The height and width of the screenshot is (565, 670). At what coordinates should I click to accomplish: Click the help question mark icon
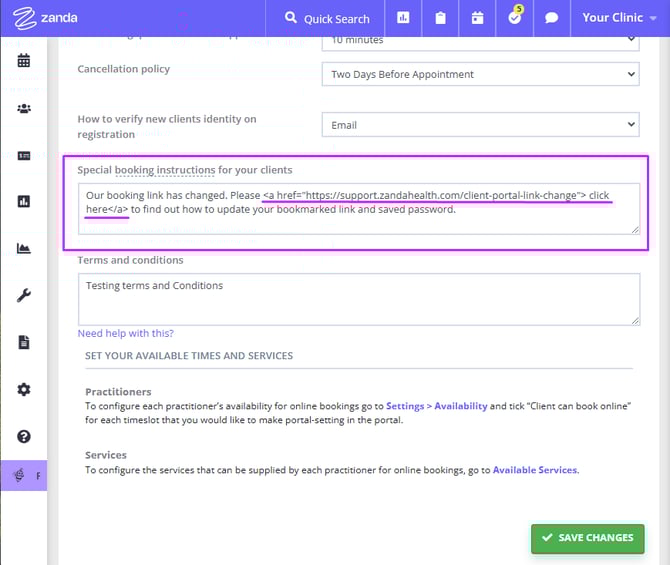(23, 436)
